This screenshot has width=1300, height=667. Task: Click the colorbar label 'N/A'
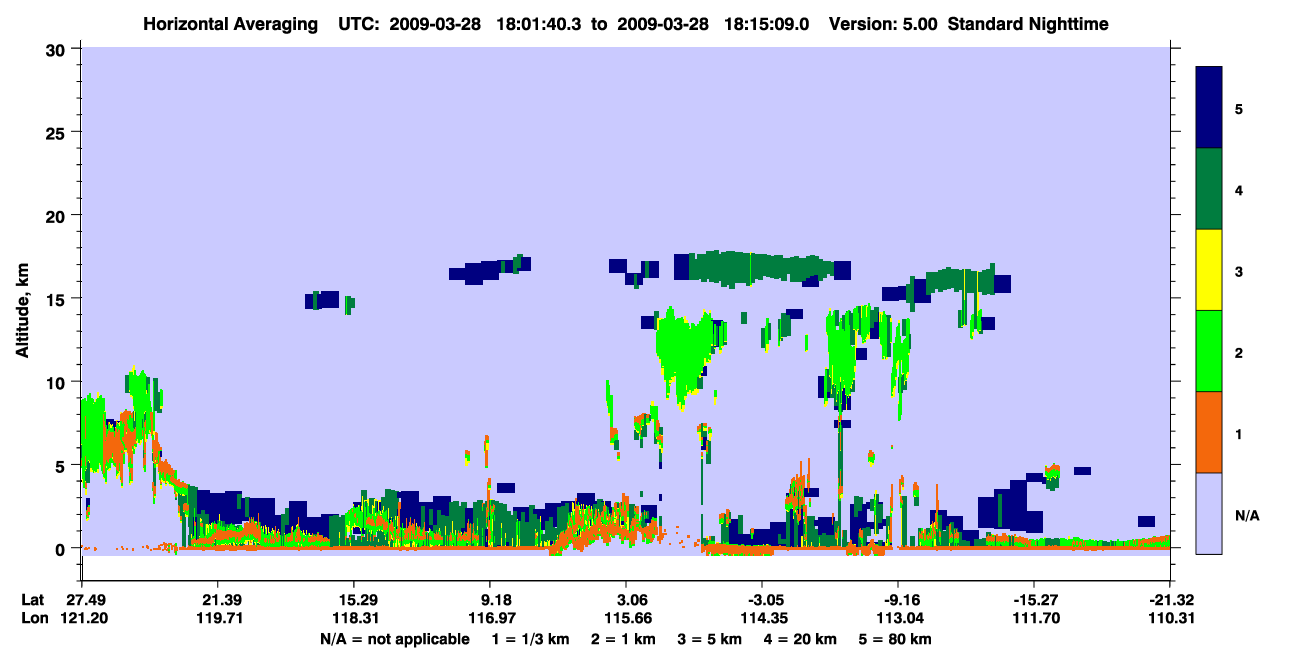click(1246, 516)
